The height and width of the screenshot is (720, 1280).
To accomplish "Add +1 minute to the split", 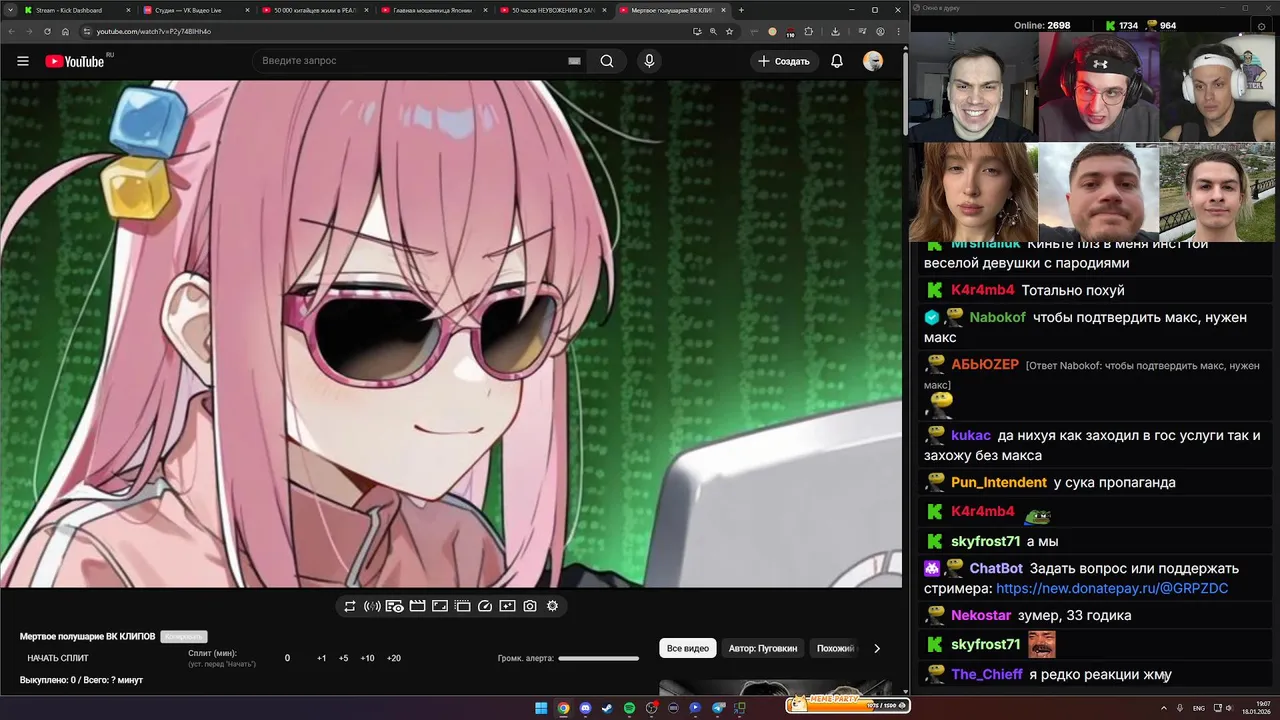I will coord(321,658).
